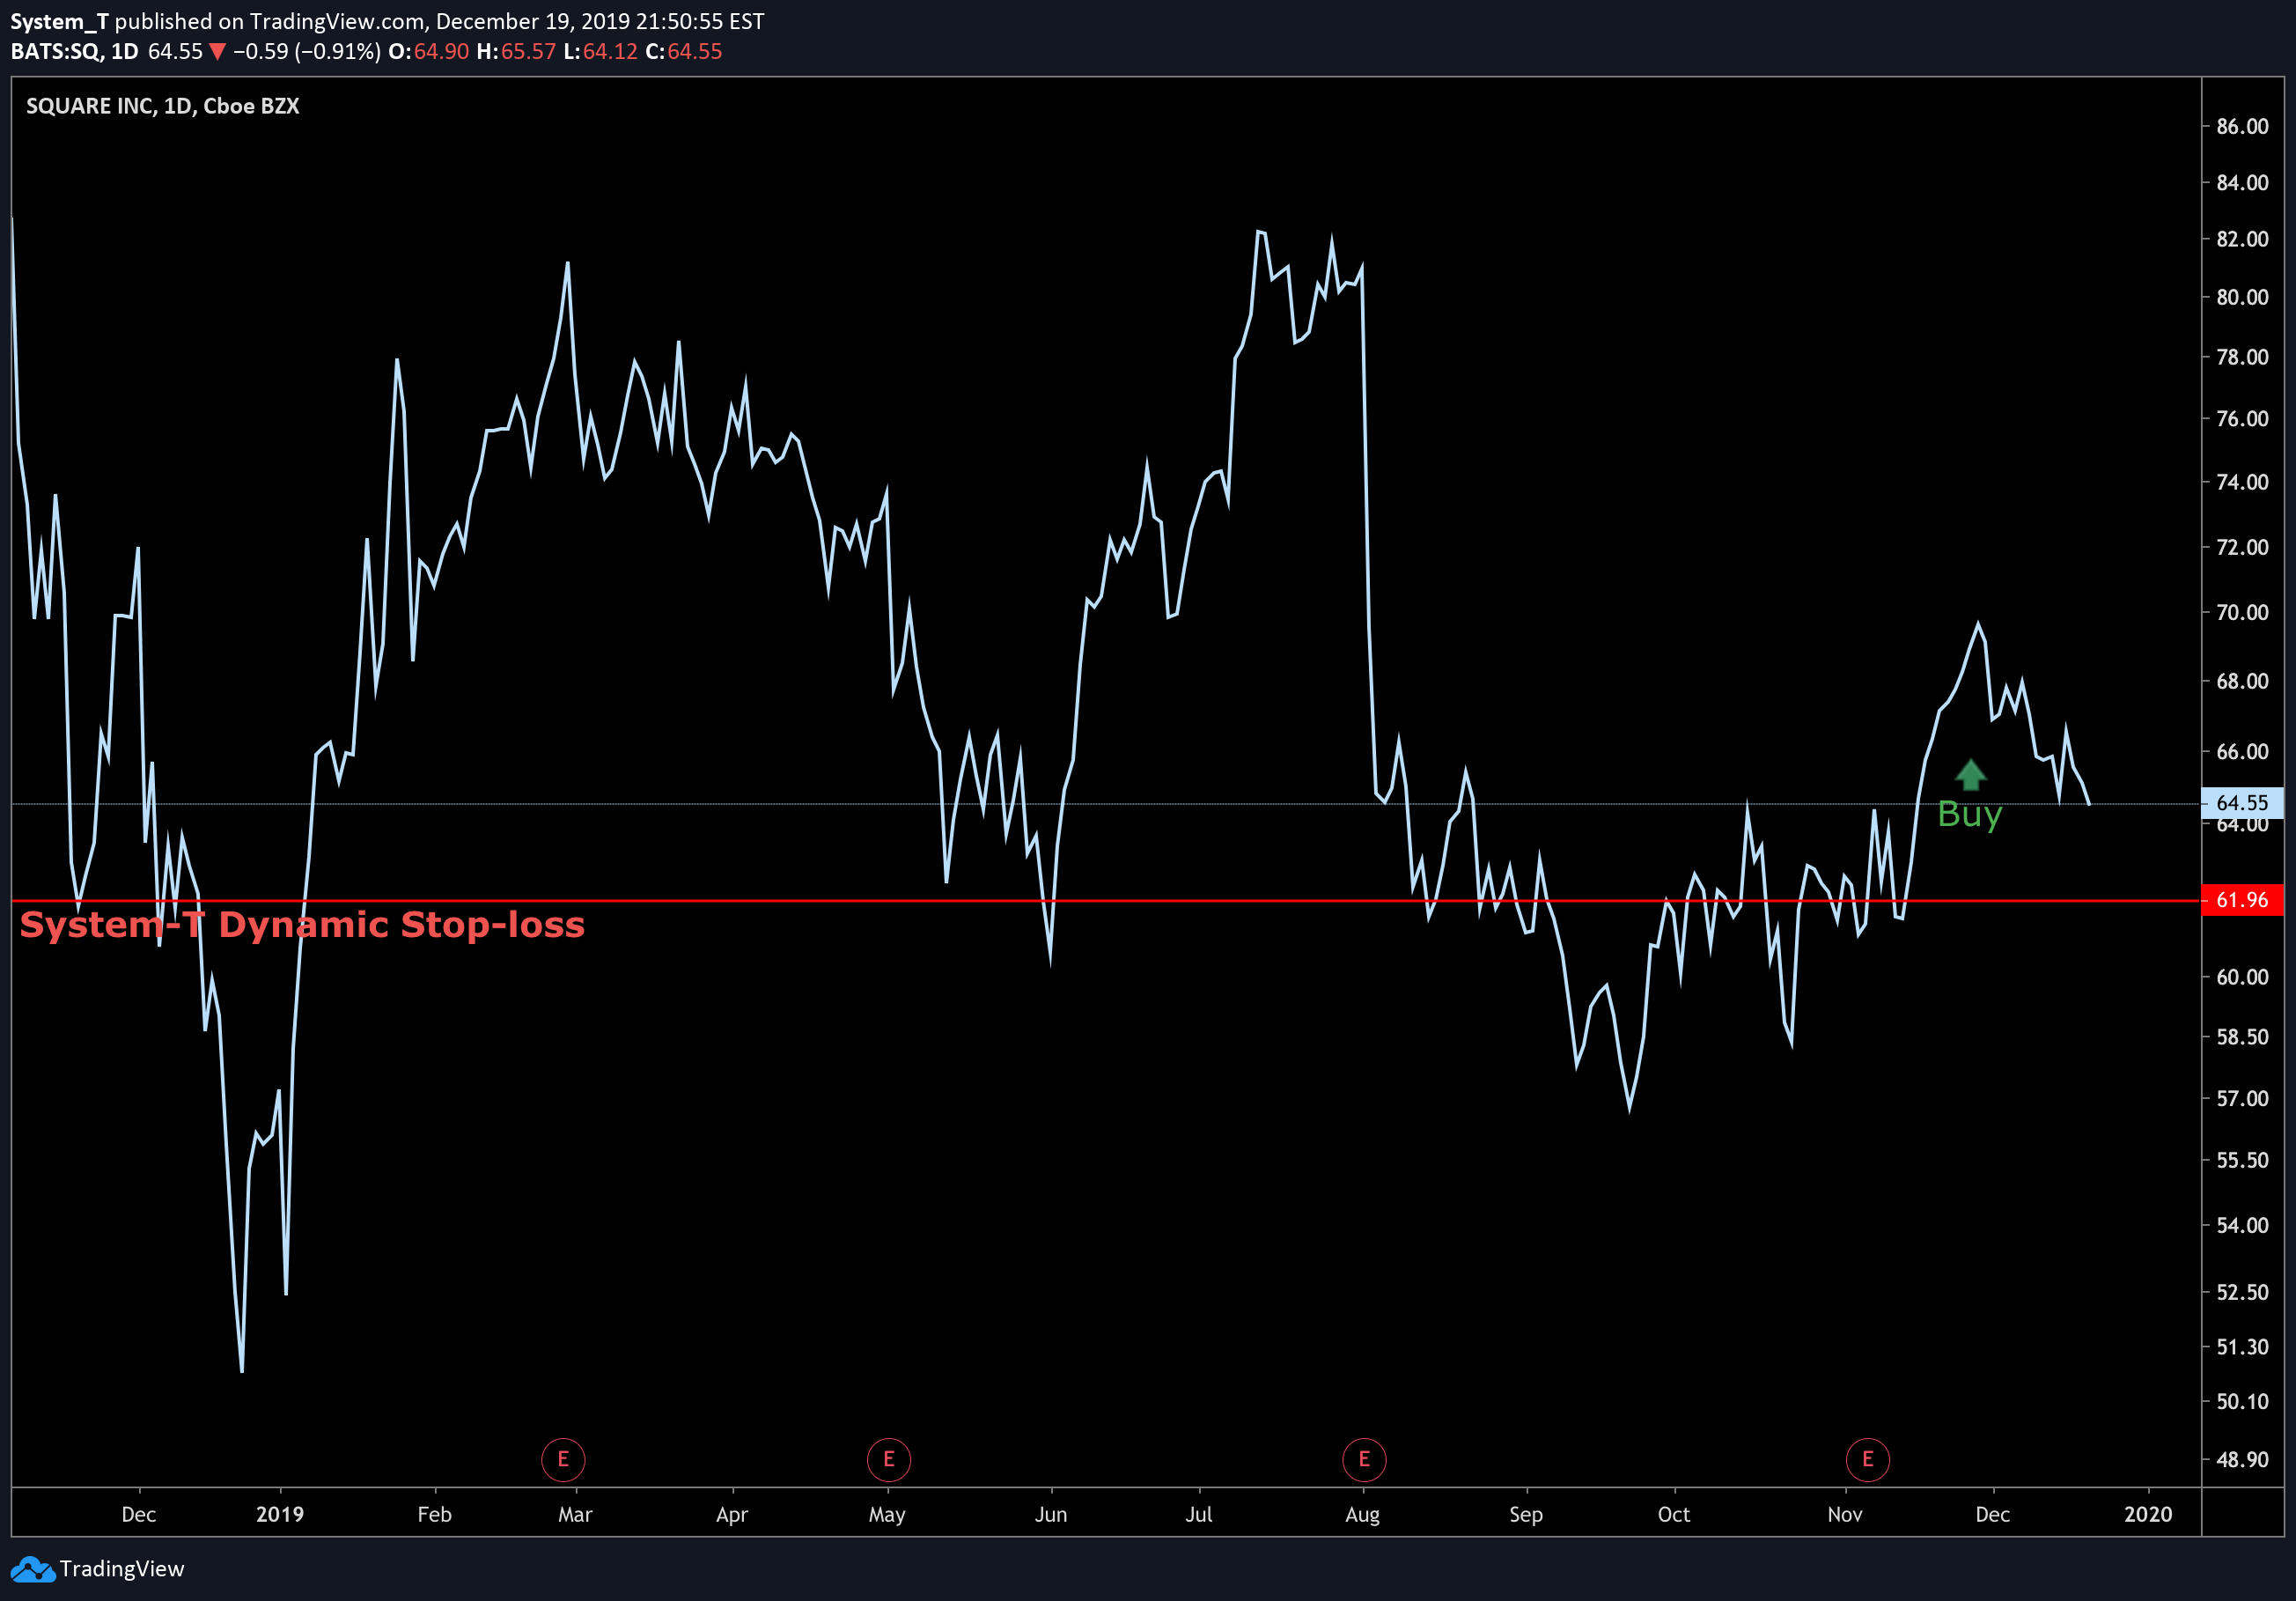This screenshot has width=2296, height=1601.
Task: Click the Jul time axis label
Action: pyautogui.click(x=1199, y=1514)
